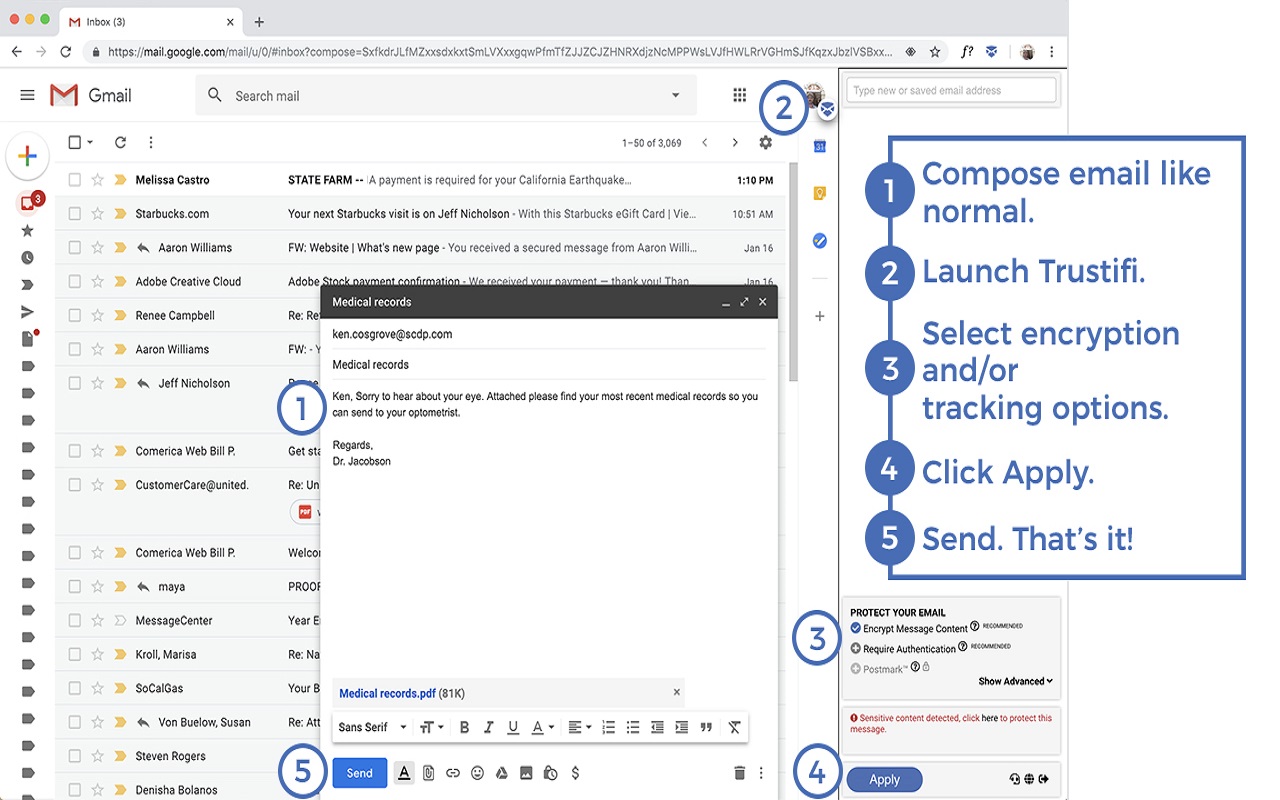
Task: Add a bulleted list to the message
Action: tap(633, 727)
